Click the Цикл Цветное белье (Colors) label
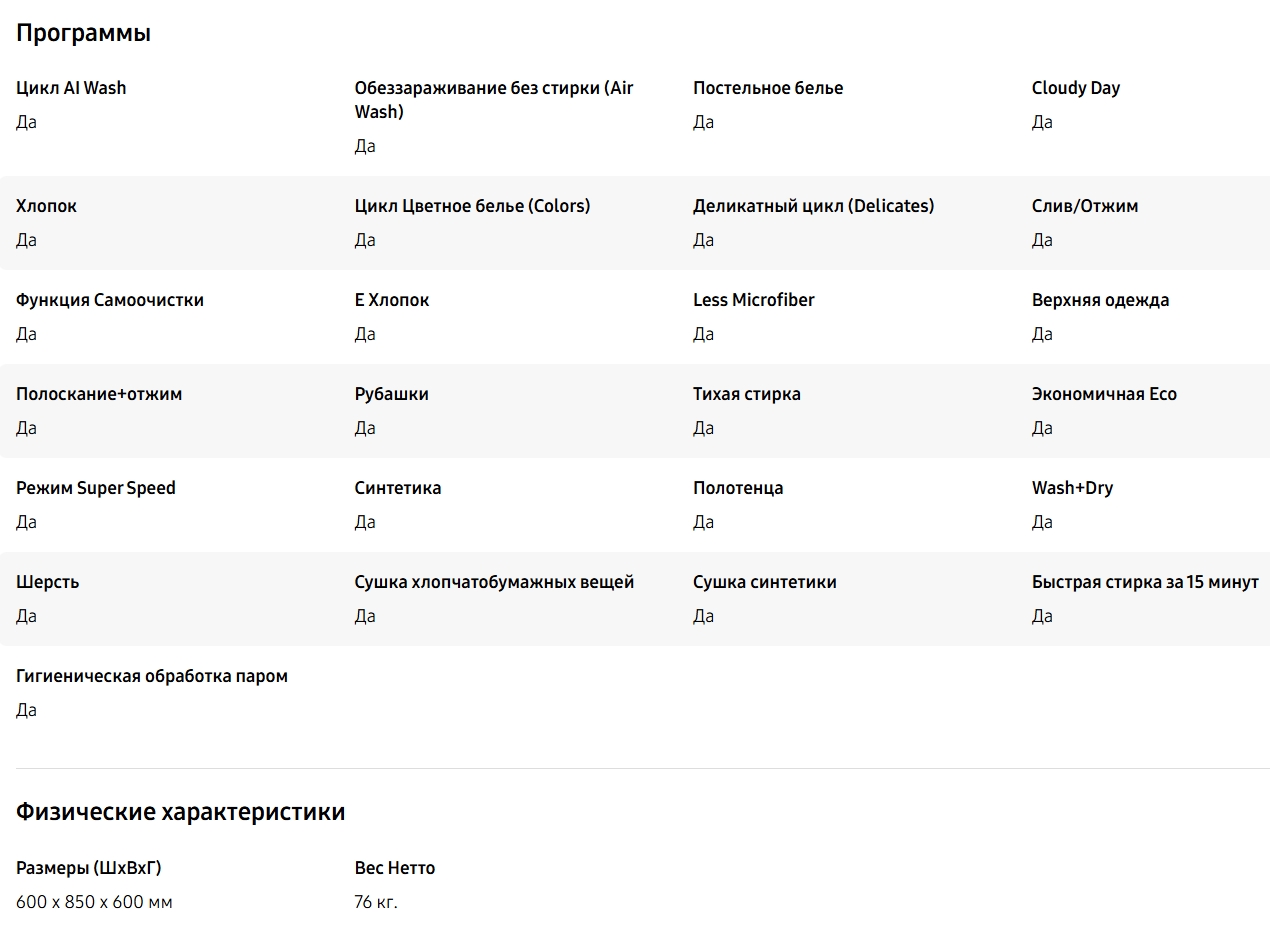The image size is (1270, 942). point(472,206)
